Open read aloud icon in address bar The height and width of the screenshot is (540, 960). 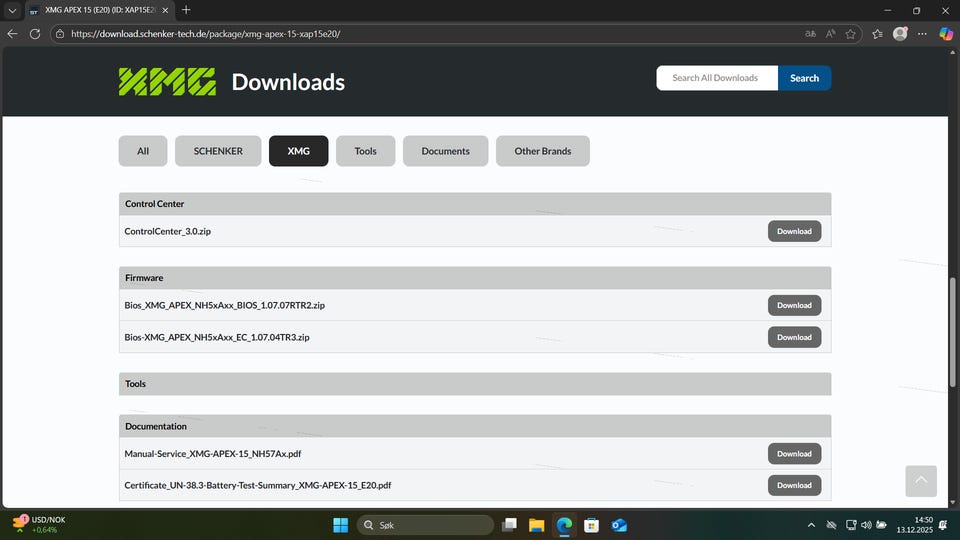(x=830, y=34)
